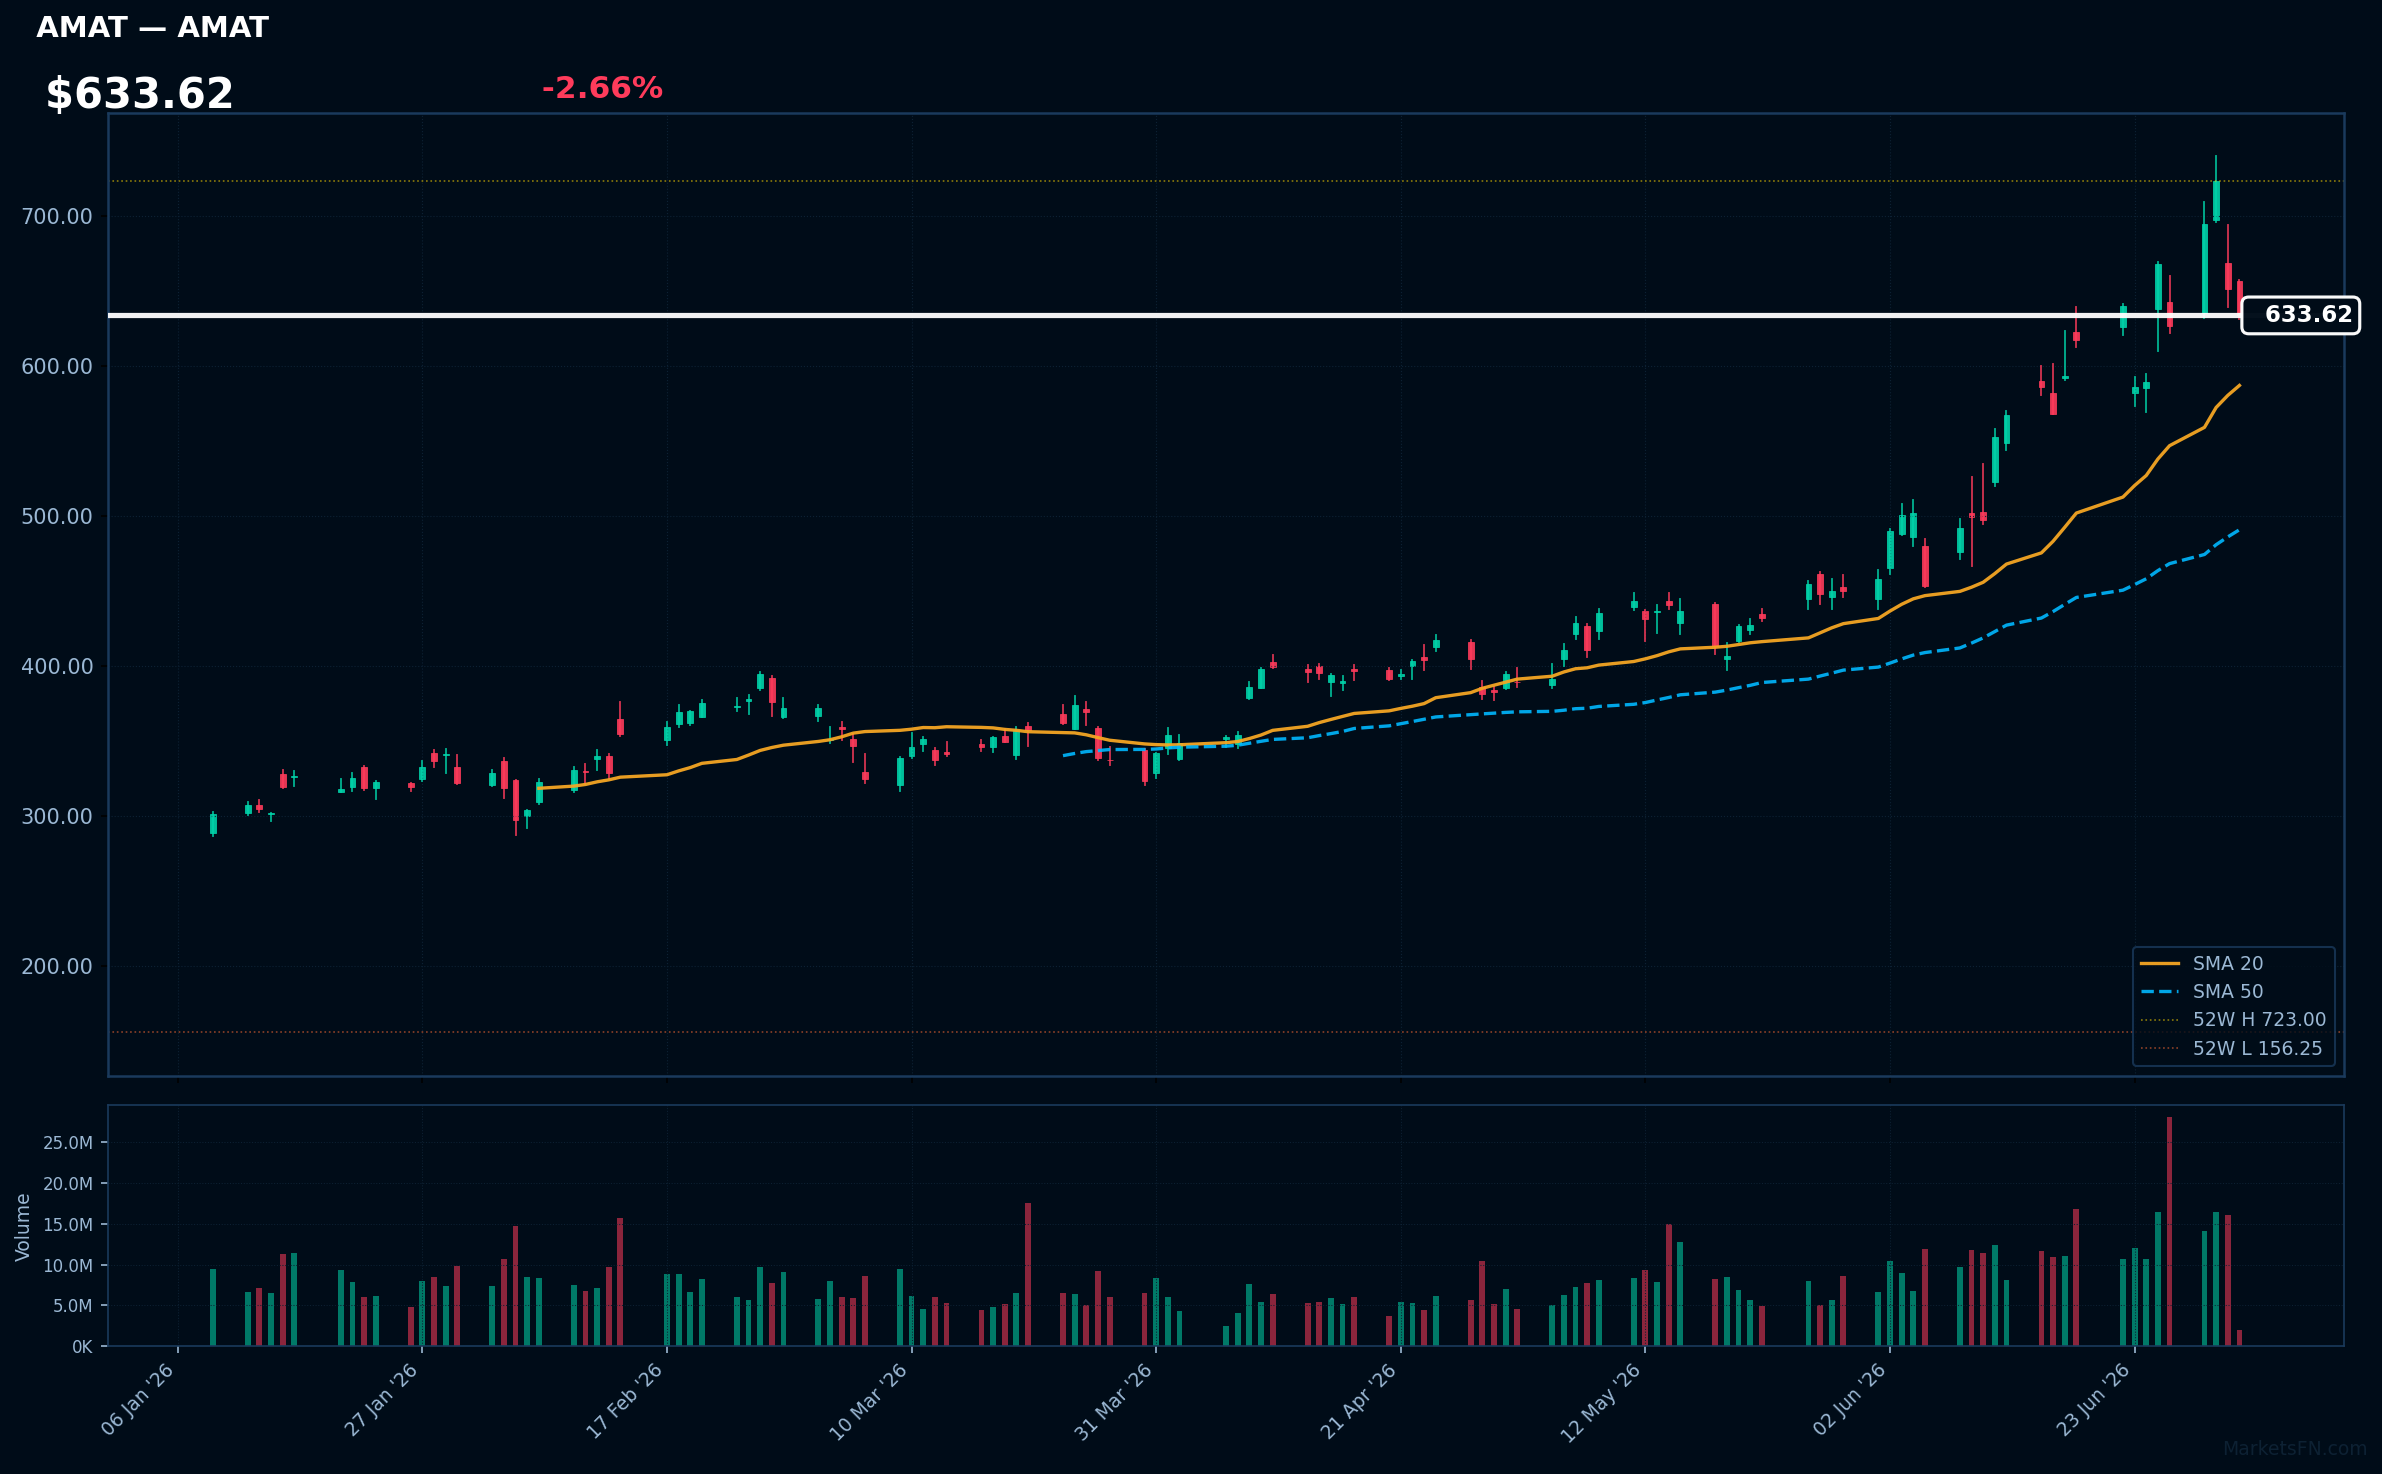Click the Volume axis title
The width and height of the screenshot is (2382, 1474).
coord(23,1227)
